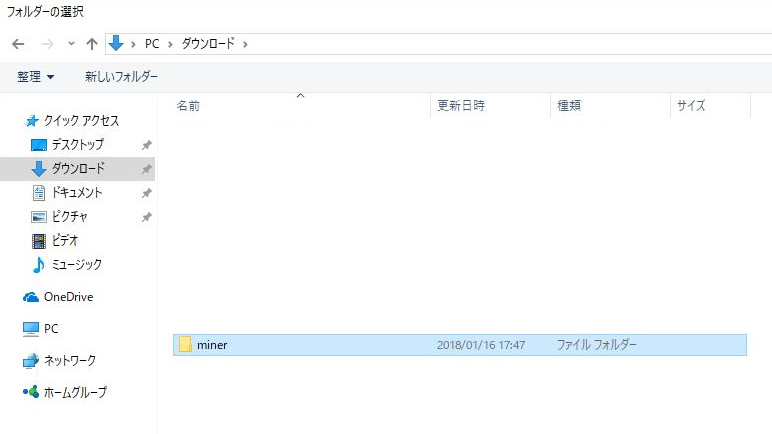Click the PC computer icon in sidebar
The image size is (772, 434).
(31, 329)
